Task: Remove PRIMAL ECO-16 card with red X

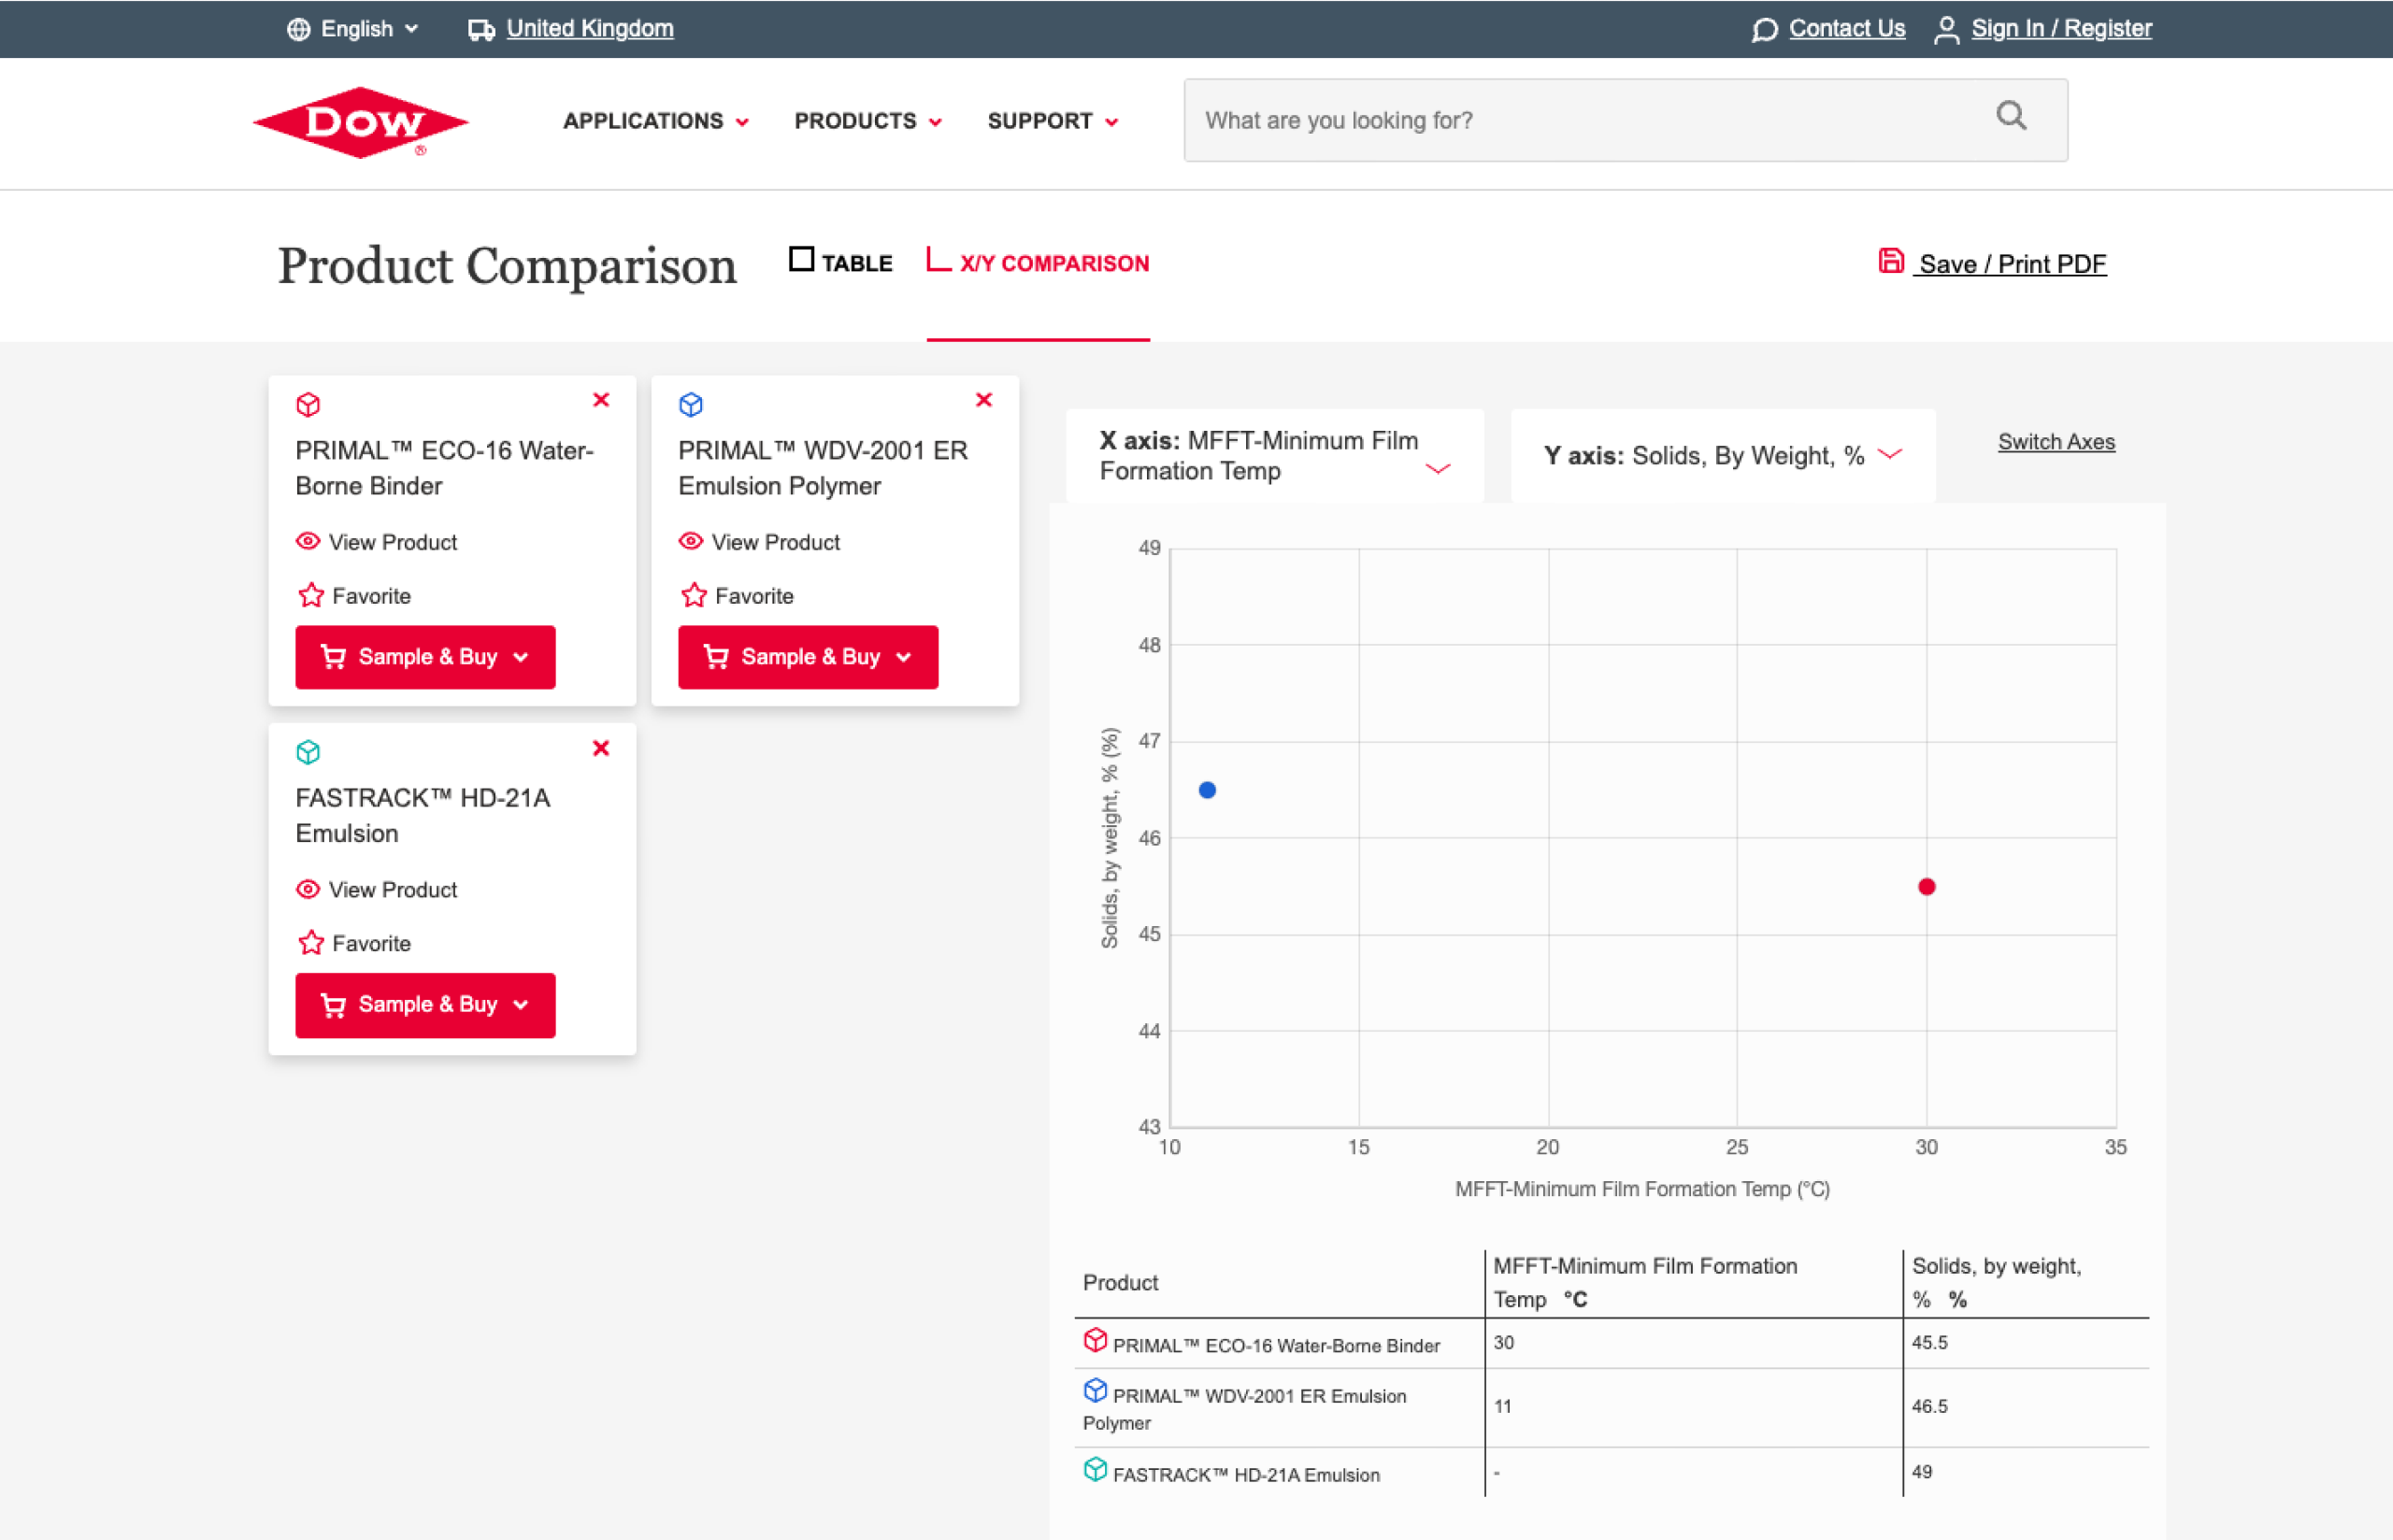Action: (x=601, y=400)
